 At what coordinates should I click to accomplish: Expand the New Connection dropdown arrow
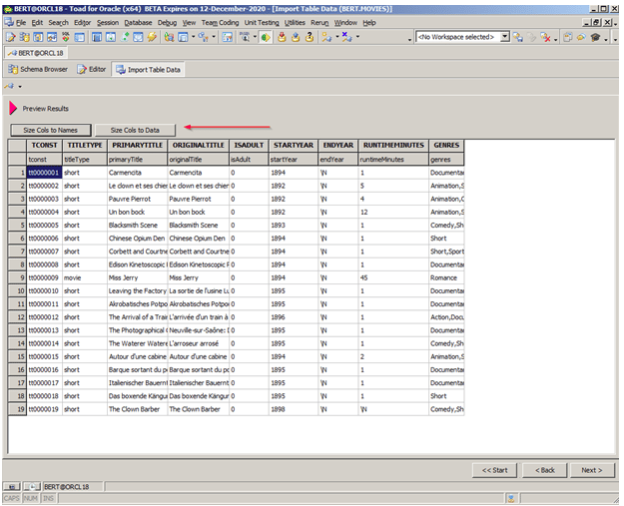point(337,37)
